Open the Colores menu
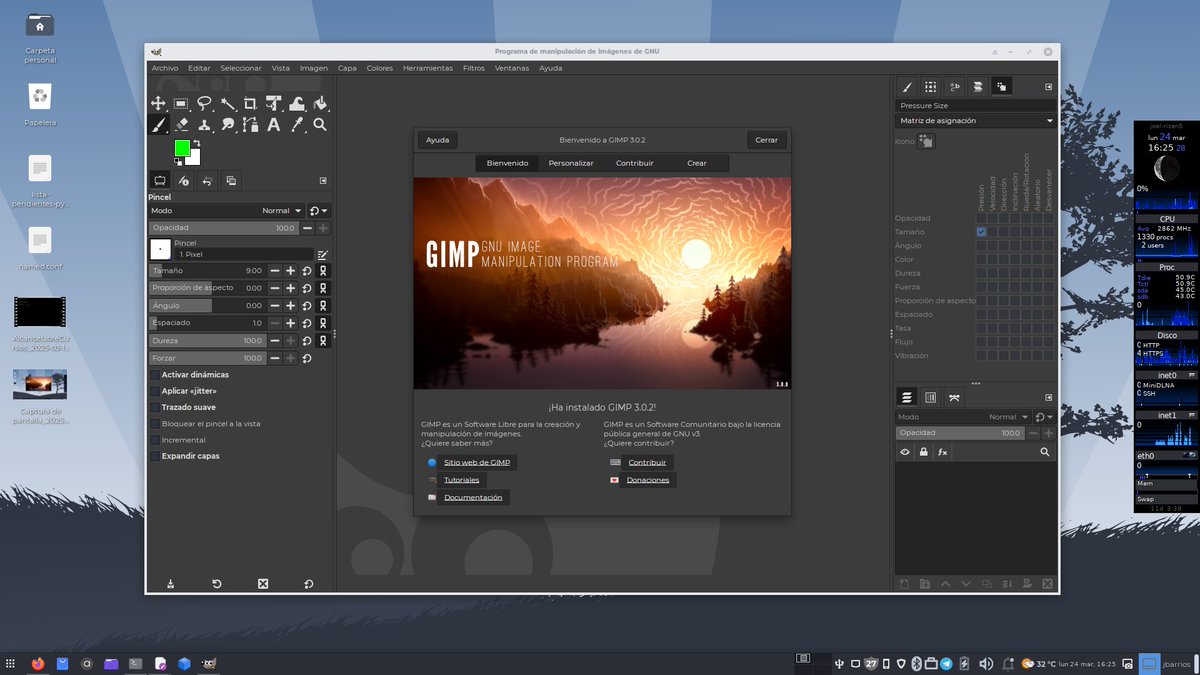The width and height of the screenshot is (1200, 675). (380, 68)
